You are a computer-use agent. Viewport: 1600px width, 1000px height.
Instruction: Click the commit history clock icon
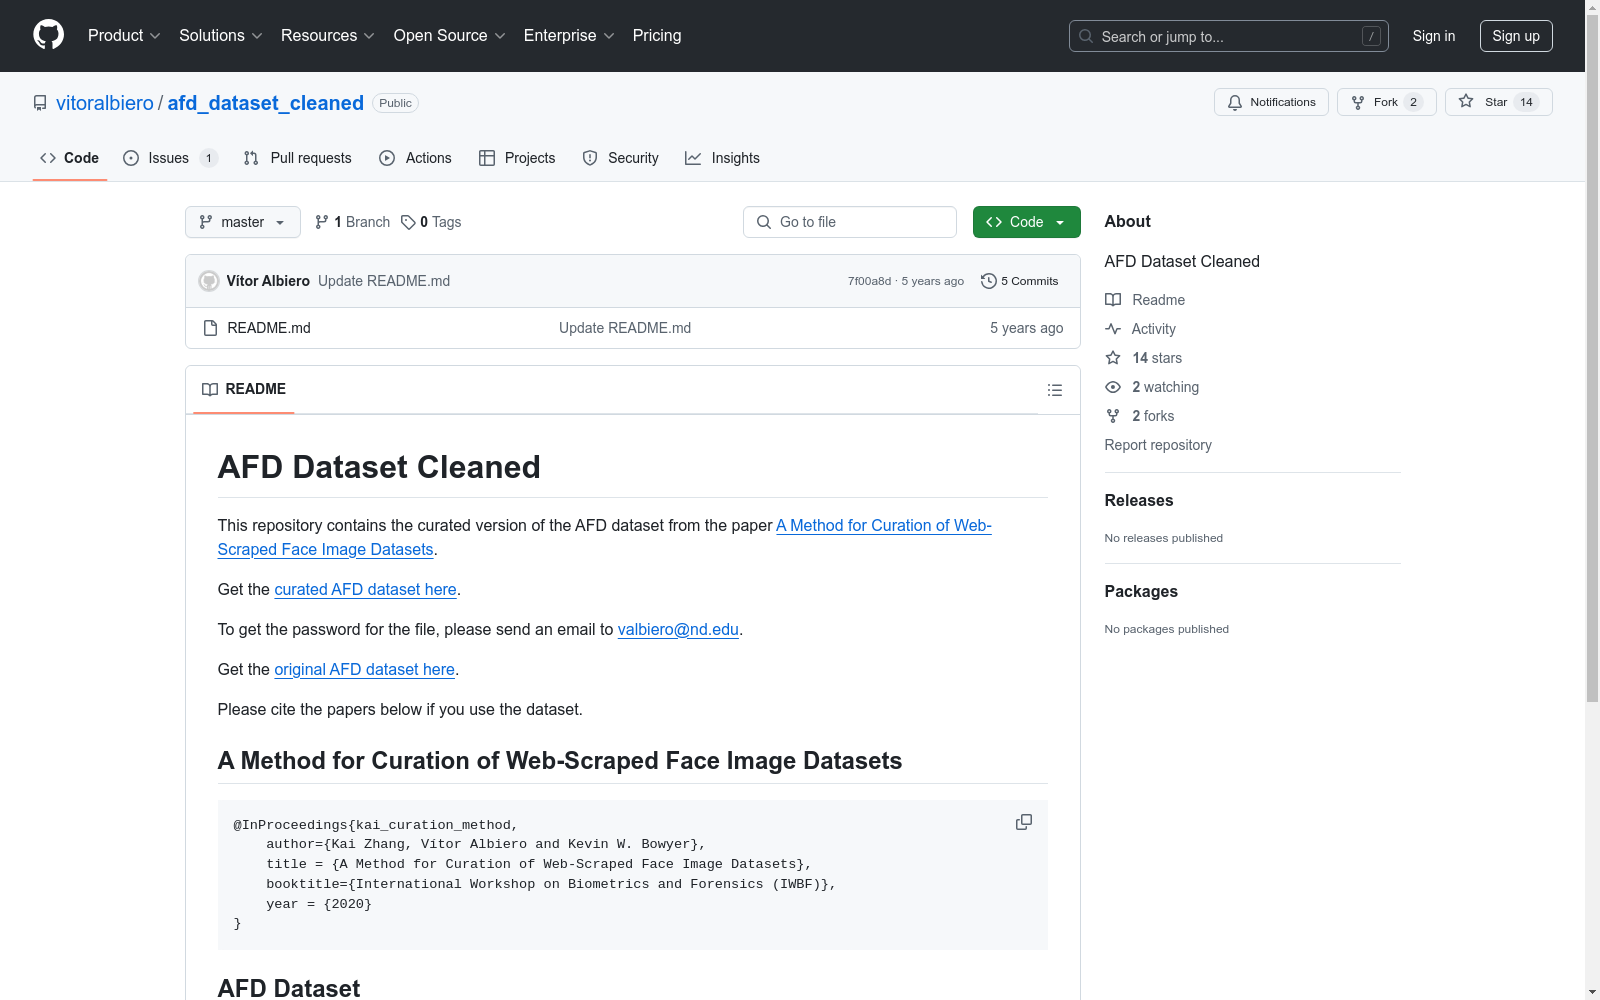click(989, 281)
